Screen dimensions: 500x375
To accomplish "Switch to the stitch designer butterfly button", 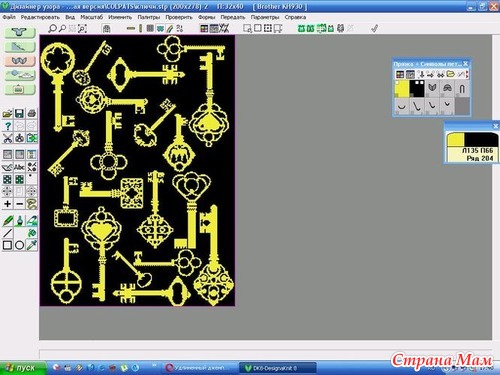I will click(x=20, y=61).
